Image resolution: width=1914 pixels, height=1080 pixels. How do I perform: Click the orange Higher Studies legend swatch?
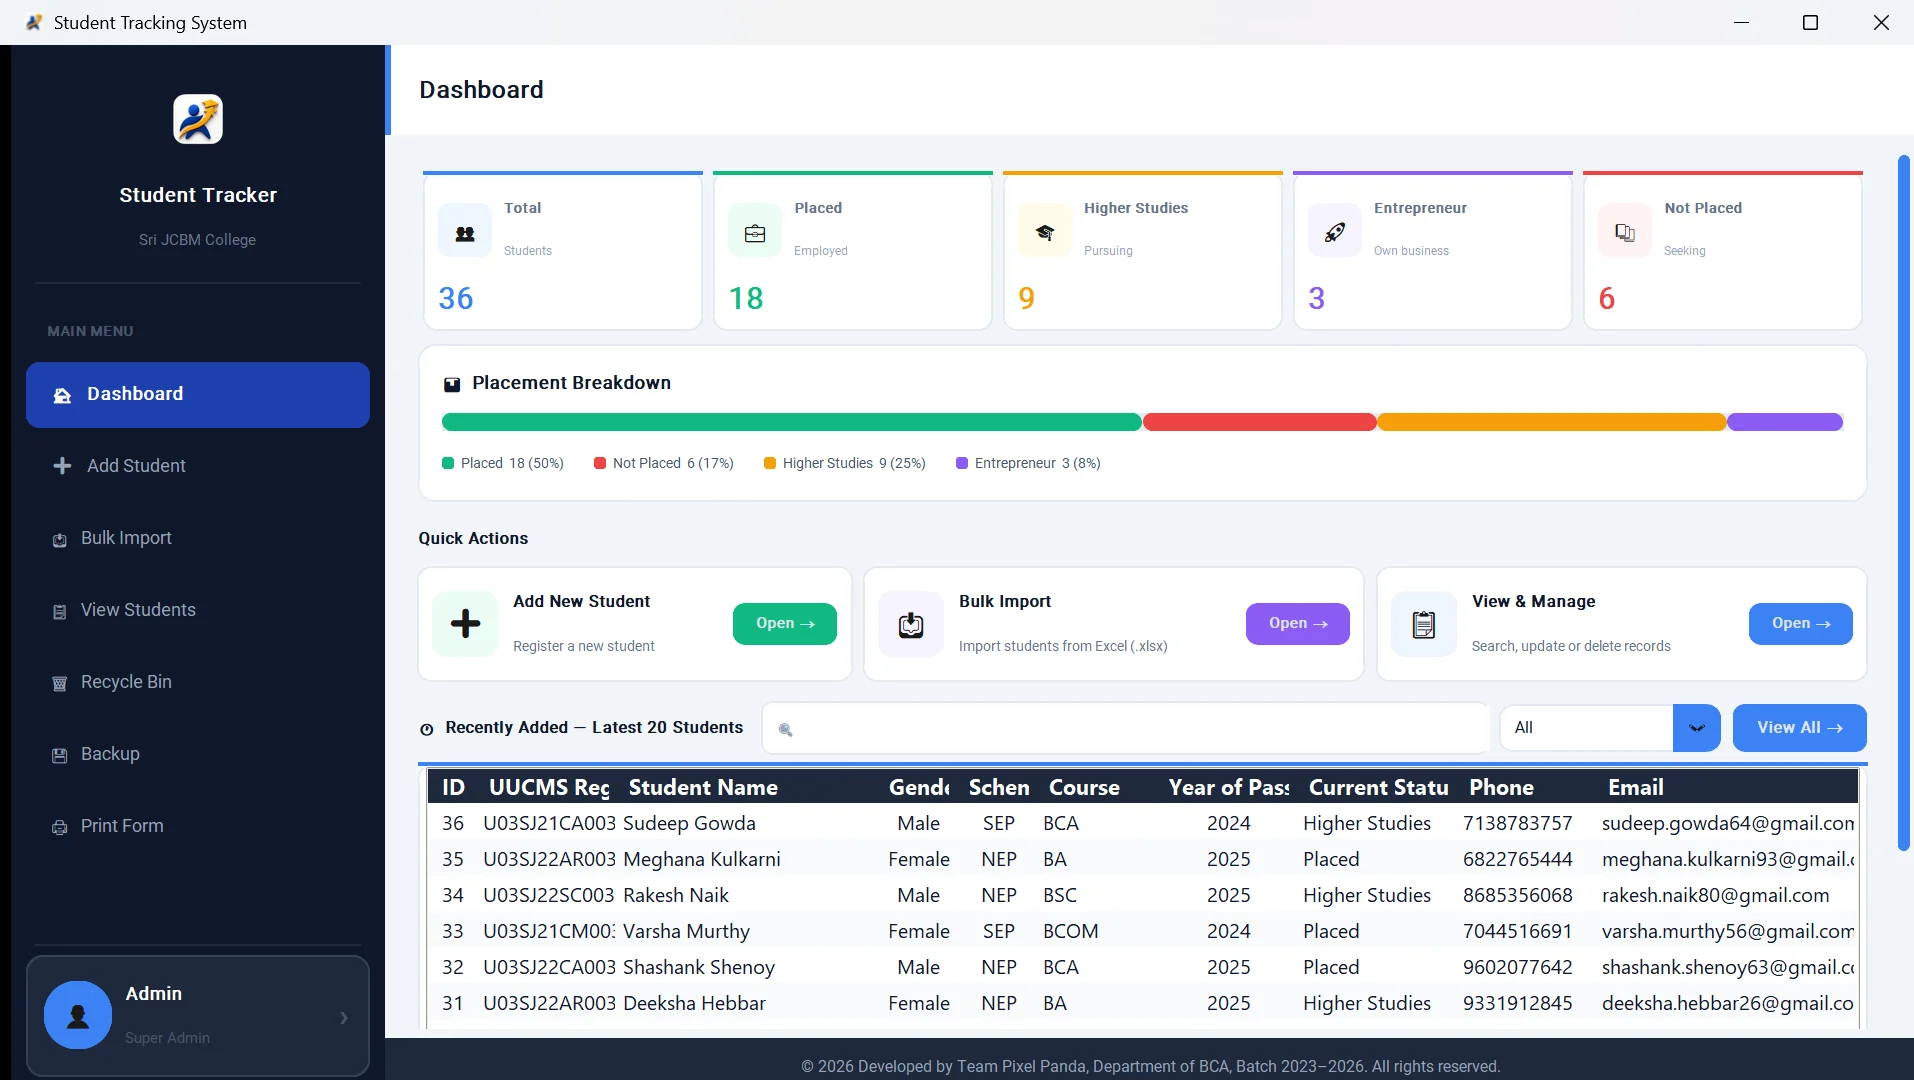770,463
